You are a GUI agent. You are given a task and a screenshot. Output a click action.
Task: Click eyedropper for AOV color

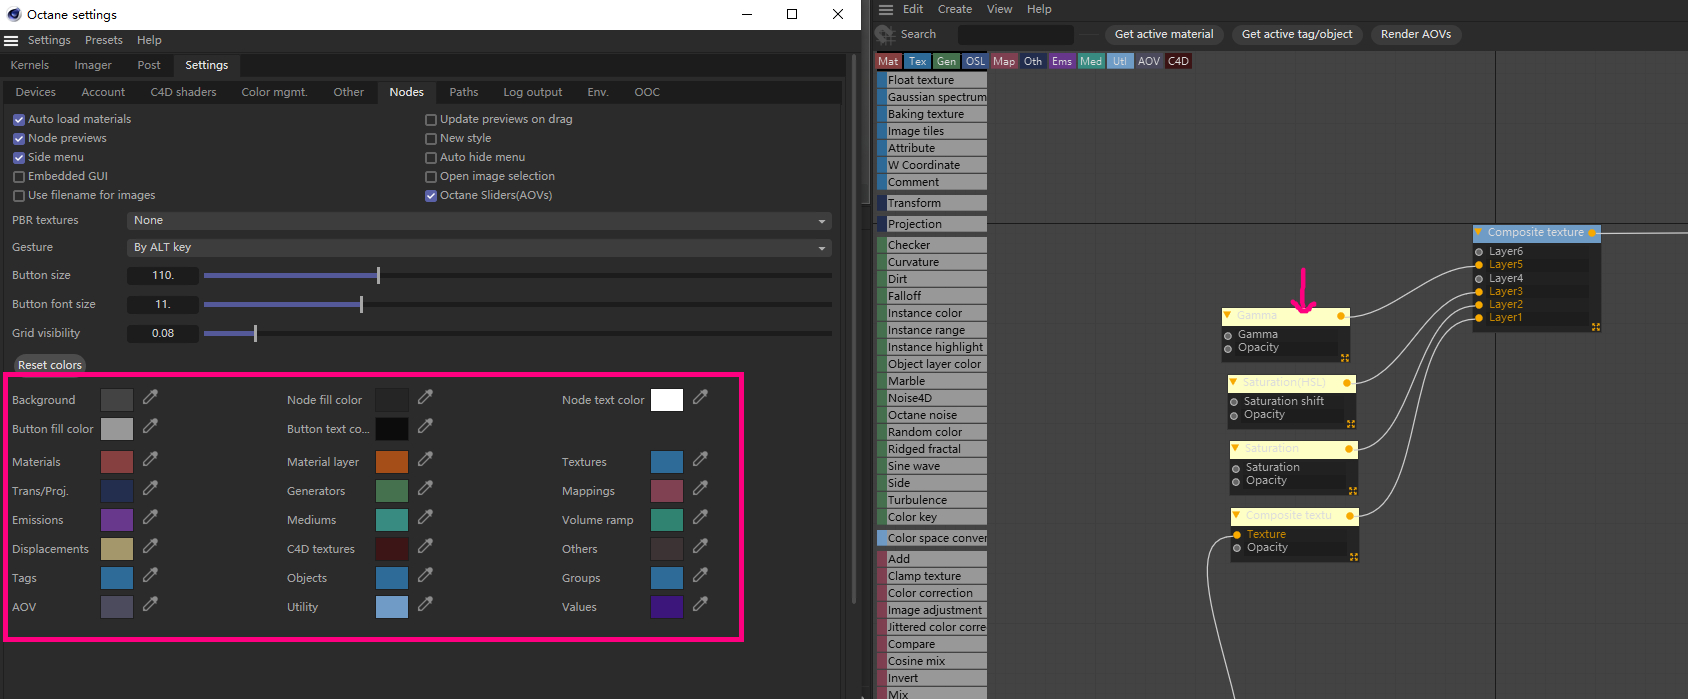150,605
